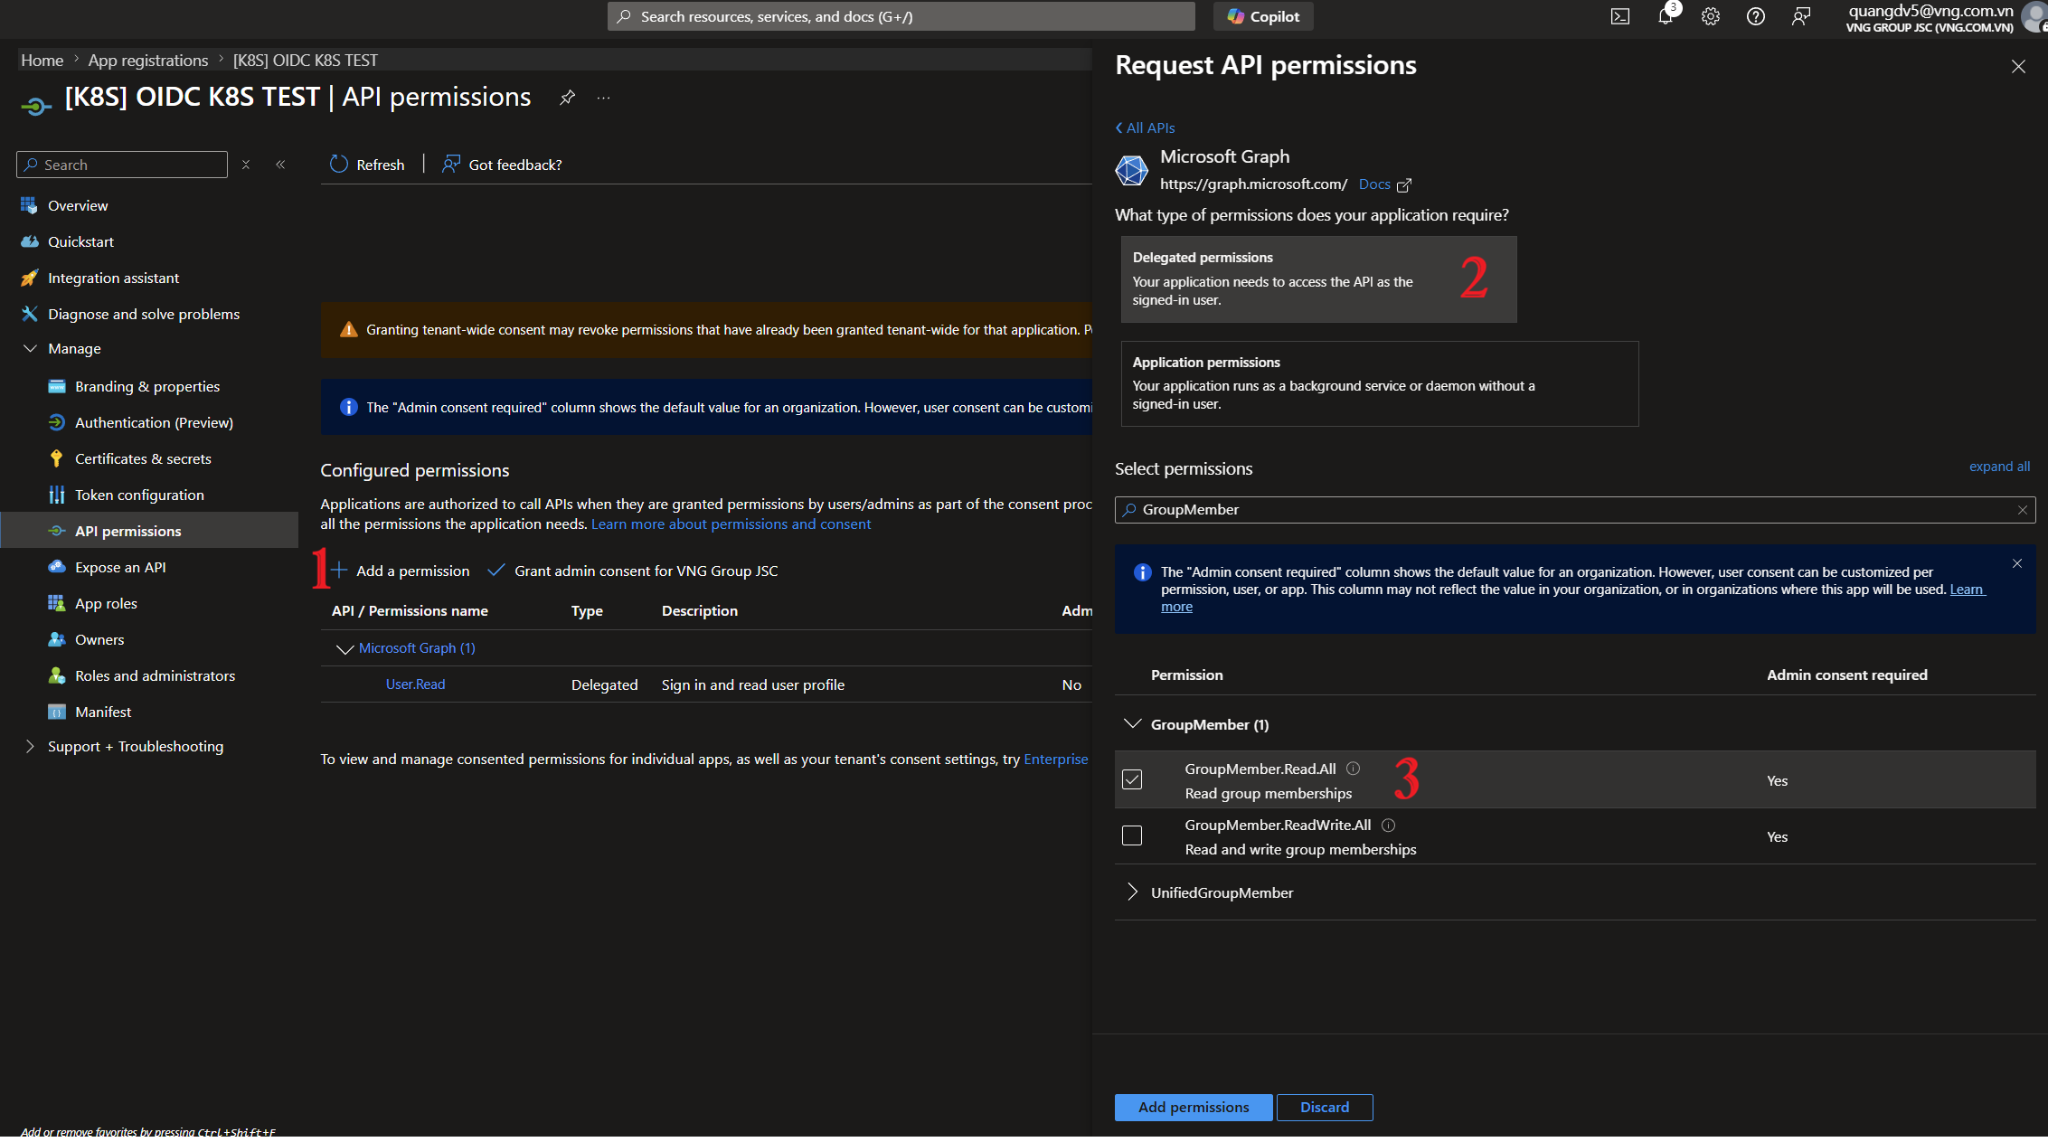This screenshot has width=2048, height=1137.
Task: Click Grant admin consent checkmark icon
Action: click(496, 570)
